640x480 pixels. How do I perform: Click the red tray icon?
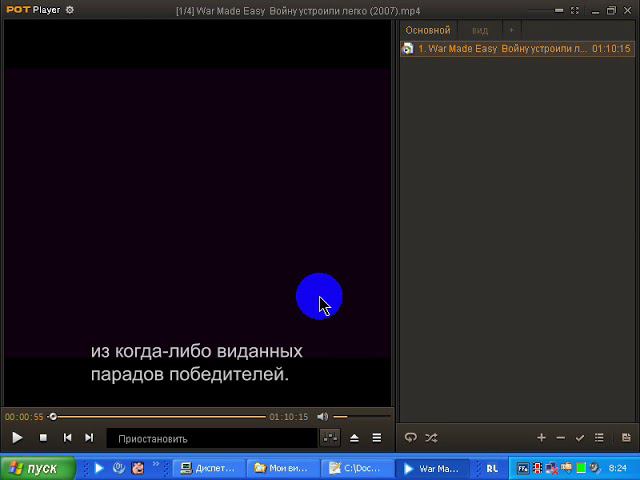(x=537, y=468)
